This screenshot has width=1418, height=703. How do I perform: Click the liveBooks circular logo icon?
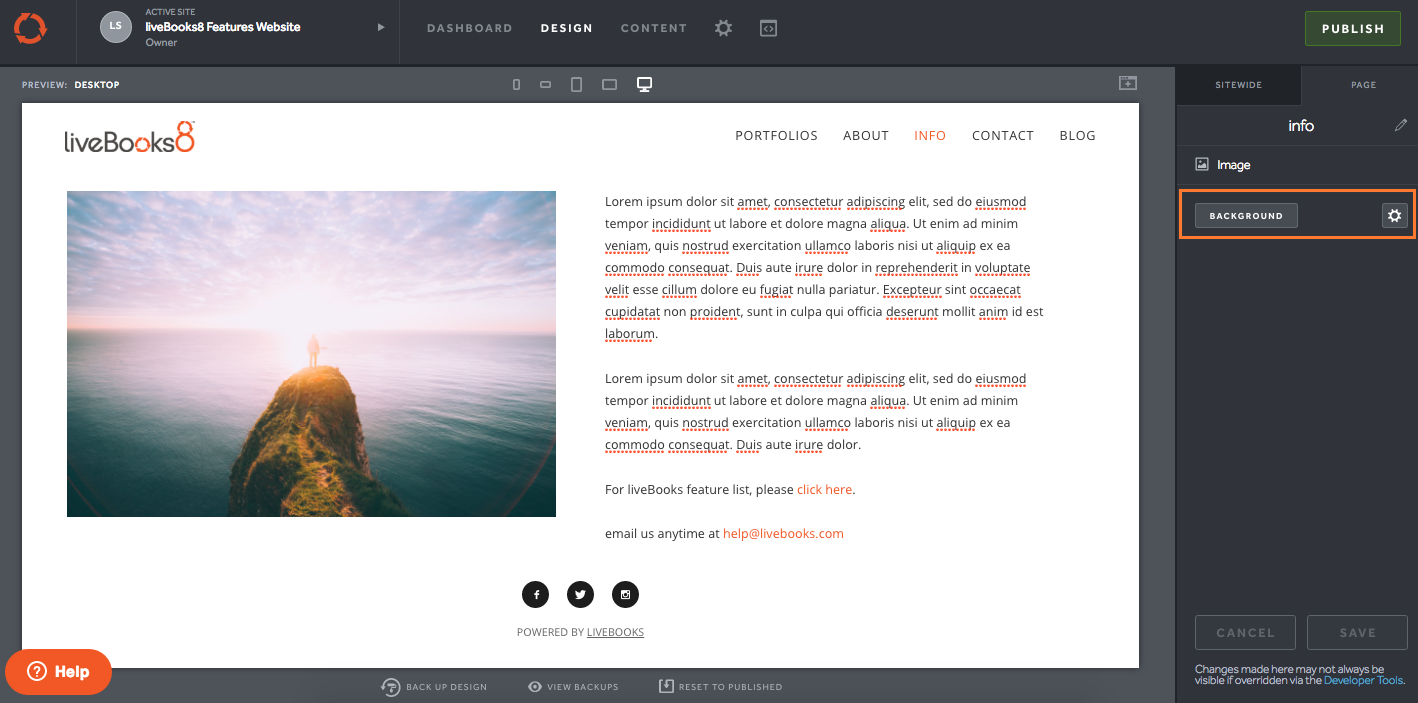tap(30, 28)
